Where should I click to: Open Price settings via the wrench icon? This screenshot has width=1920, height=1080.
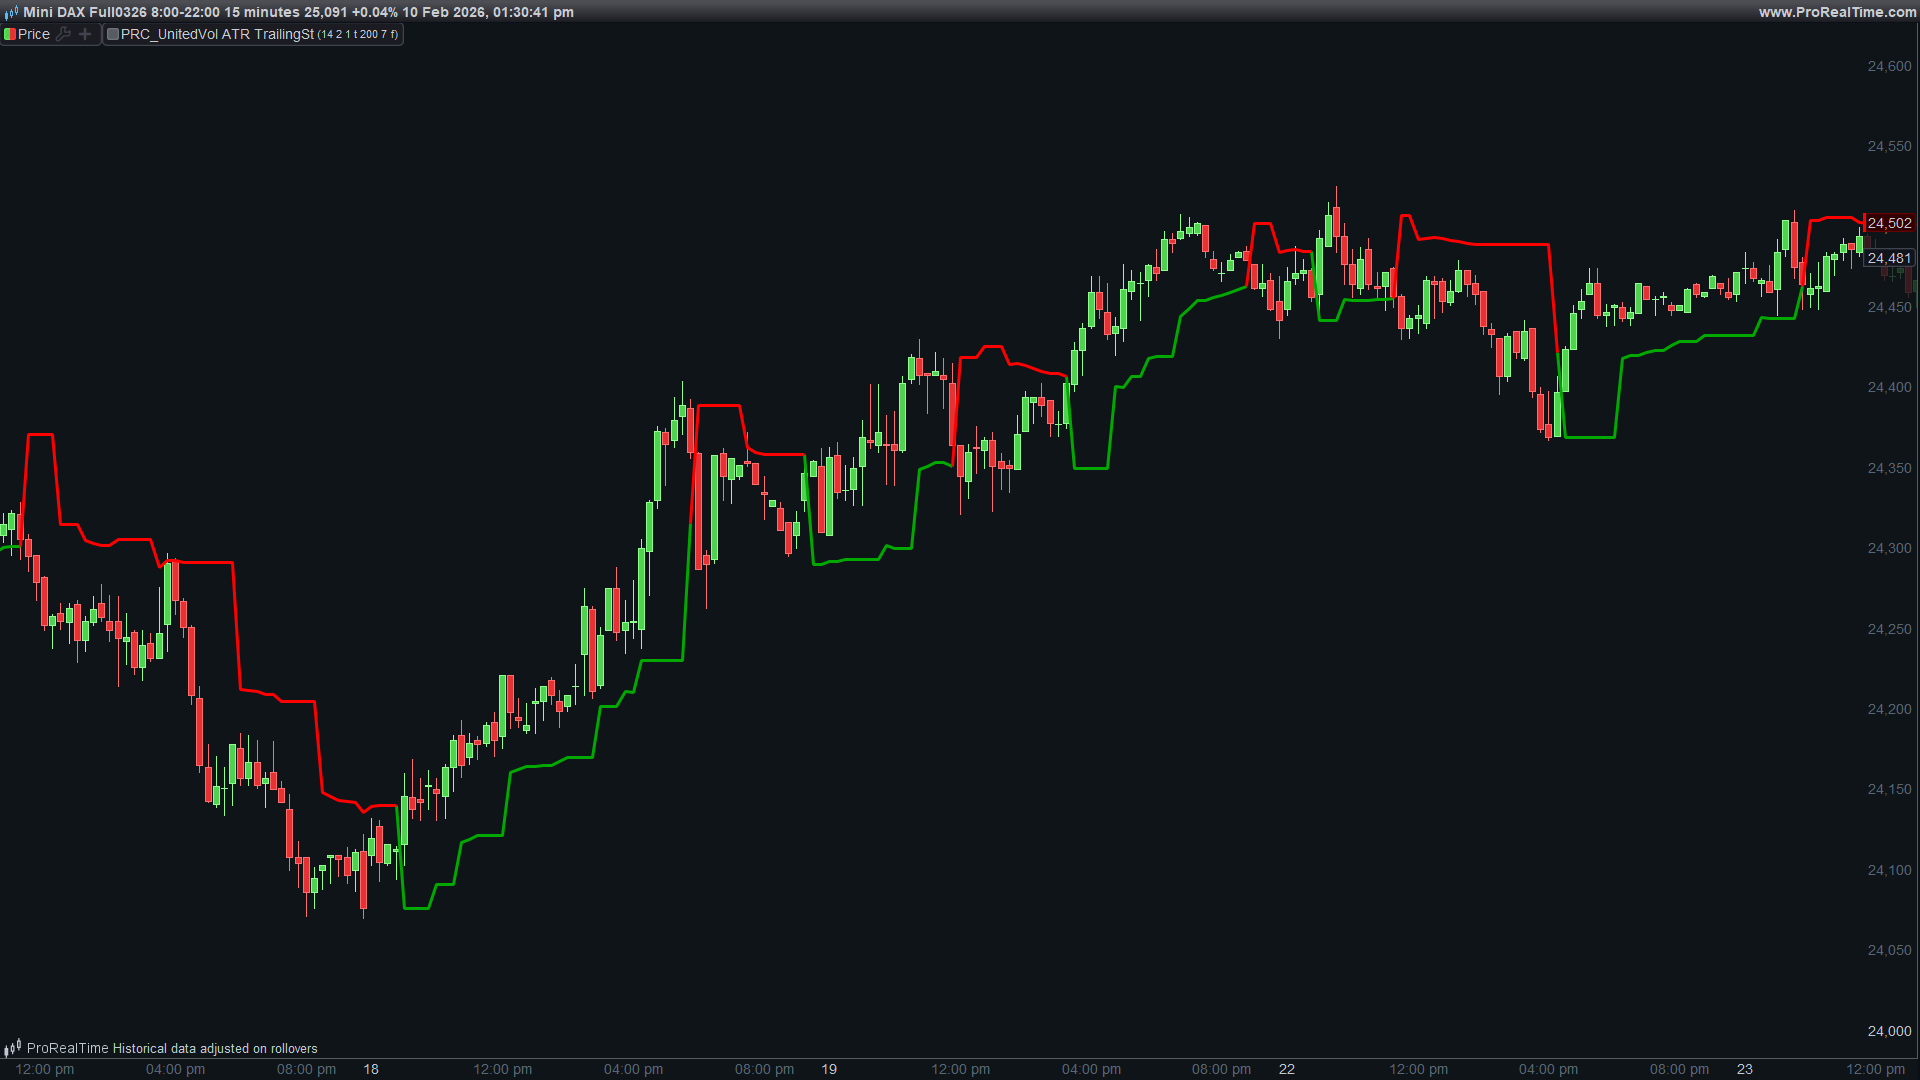click(64, 34)
